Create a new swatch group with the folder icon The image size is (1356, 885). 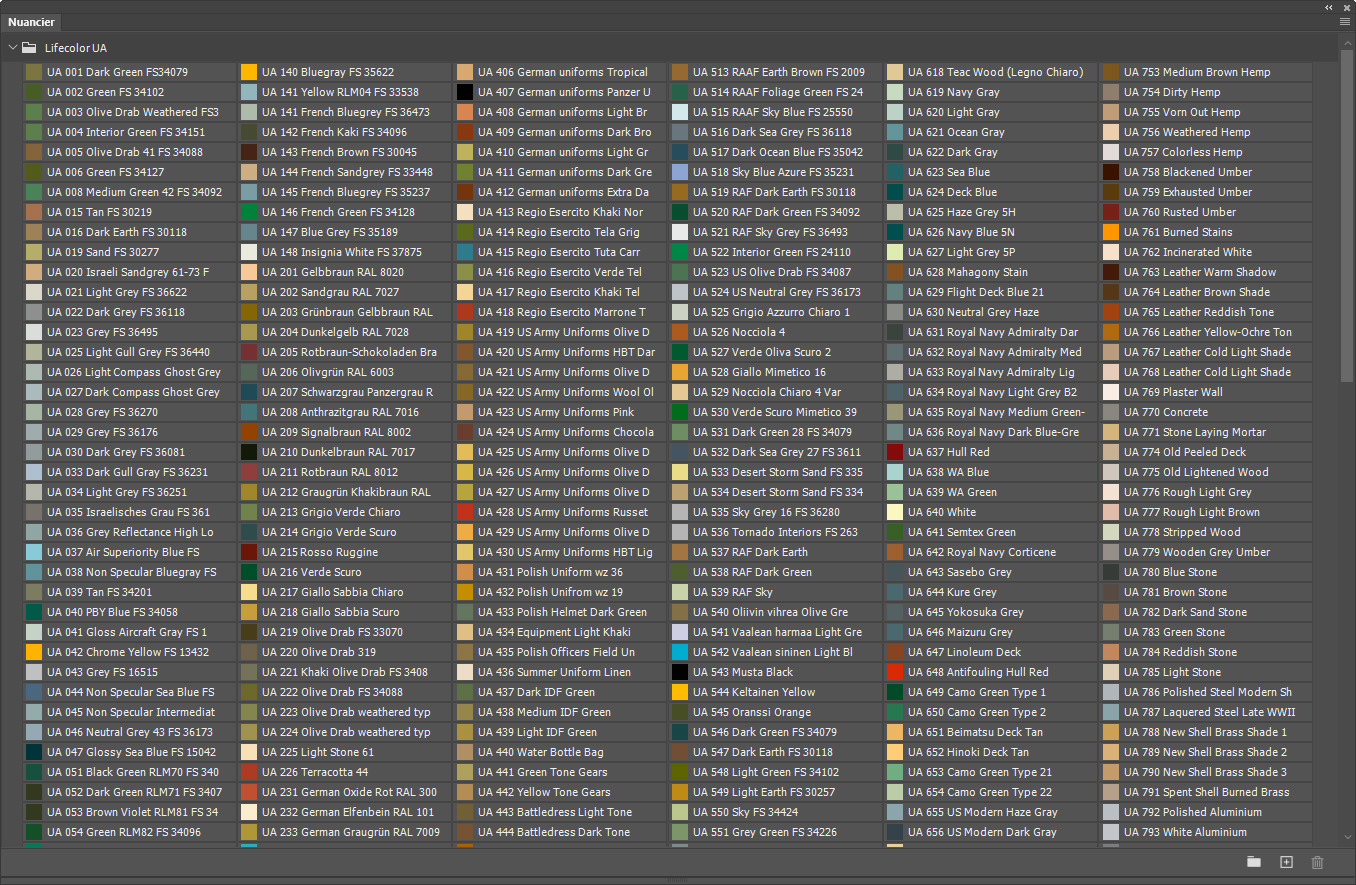point(1254,862)
